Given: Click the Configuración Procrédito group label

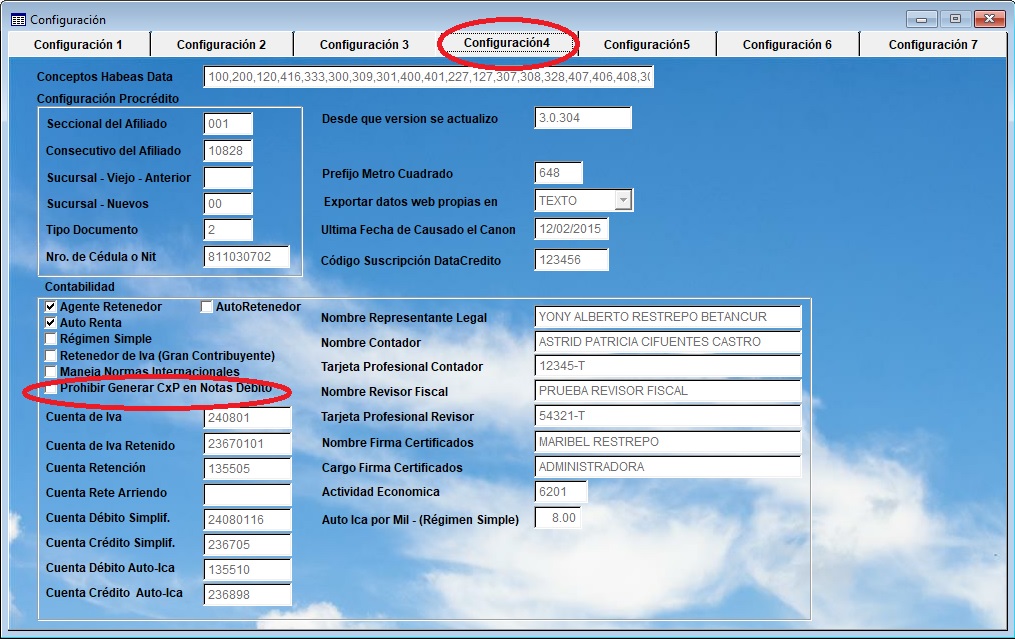Looking at the screenshot, I should pos(107,98).
